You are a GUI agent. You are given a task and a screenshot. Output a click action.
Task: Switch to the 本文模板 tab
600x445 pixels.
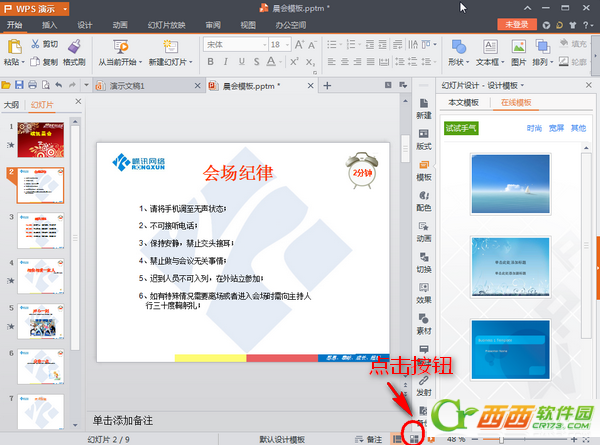click(463, 103)
